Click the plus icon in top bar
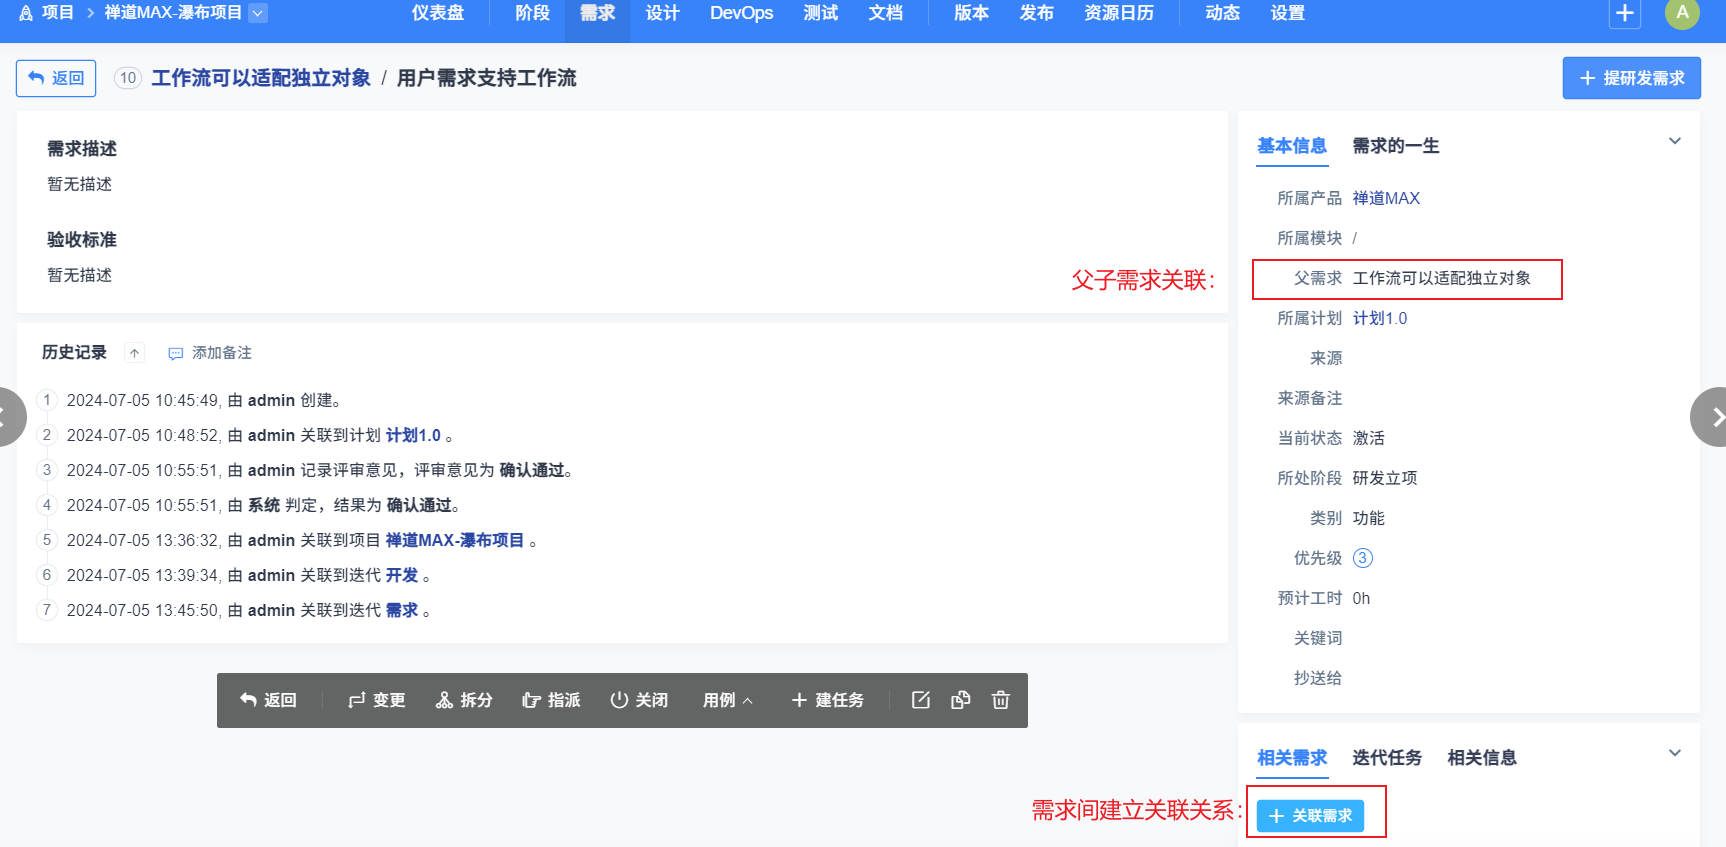This screenshot has height=847, width=1726. coord(1625,13)
